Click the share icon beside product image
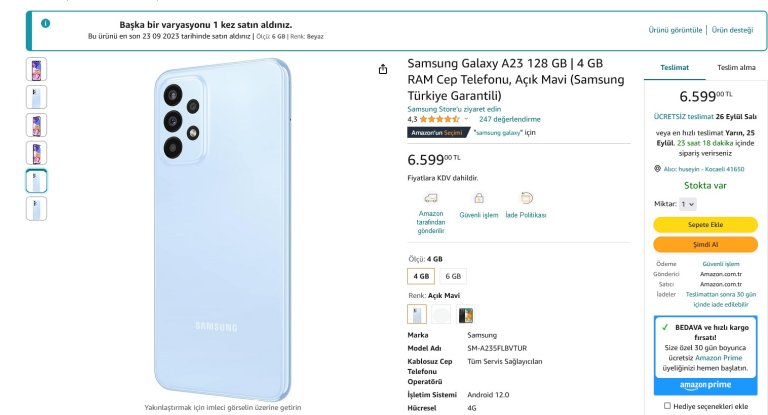The image size is (768, 415). tap(383, 70)
